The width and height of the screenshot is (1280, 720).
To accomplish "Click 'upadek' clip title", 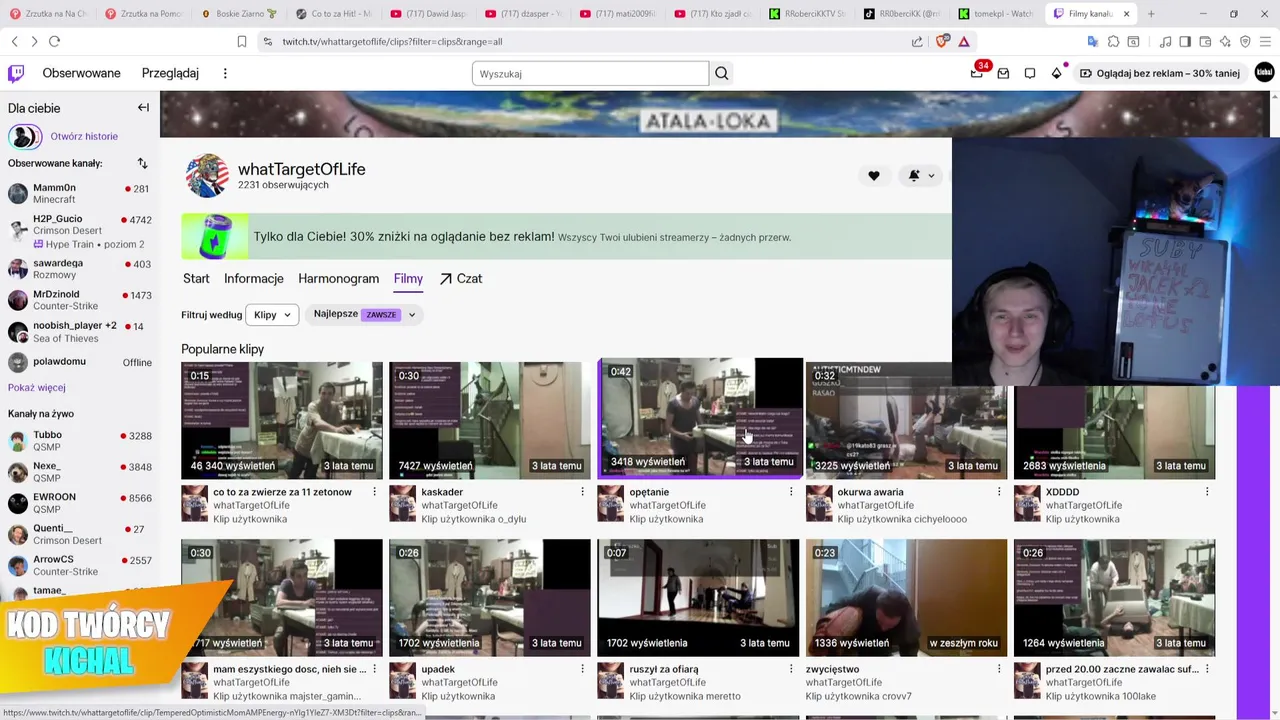I will tap(438, 669).
